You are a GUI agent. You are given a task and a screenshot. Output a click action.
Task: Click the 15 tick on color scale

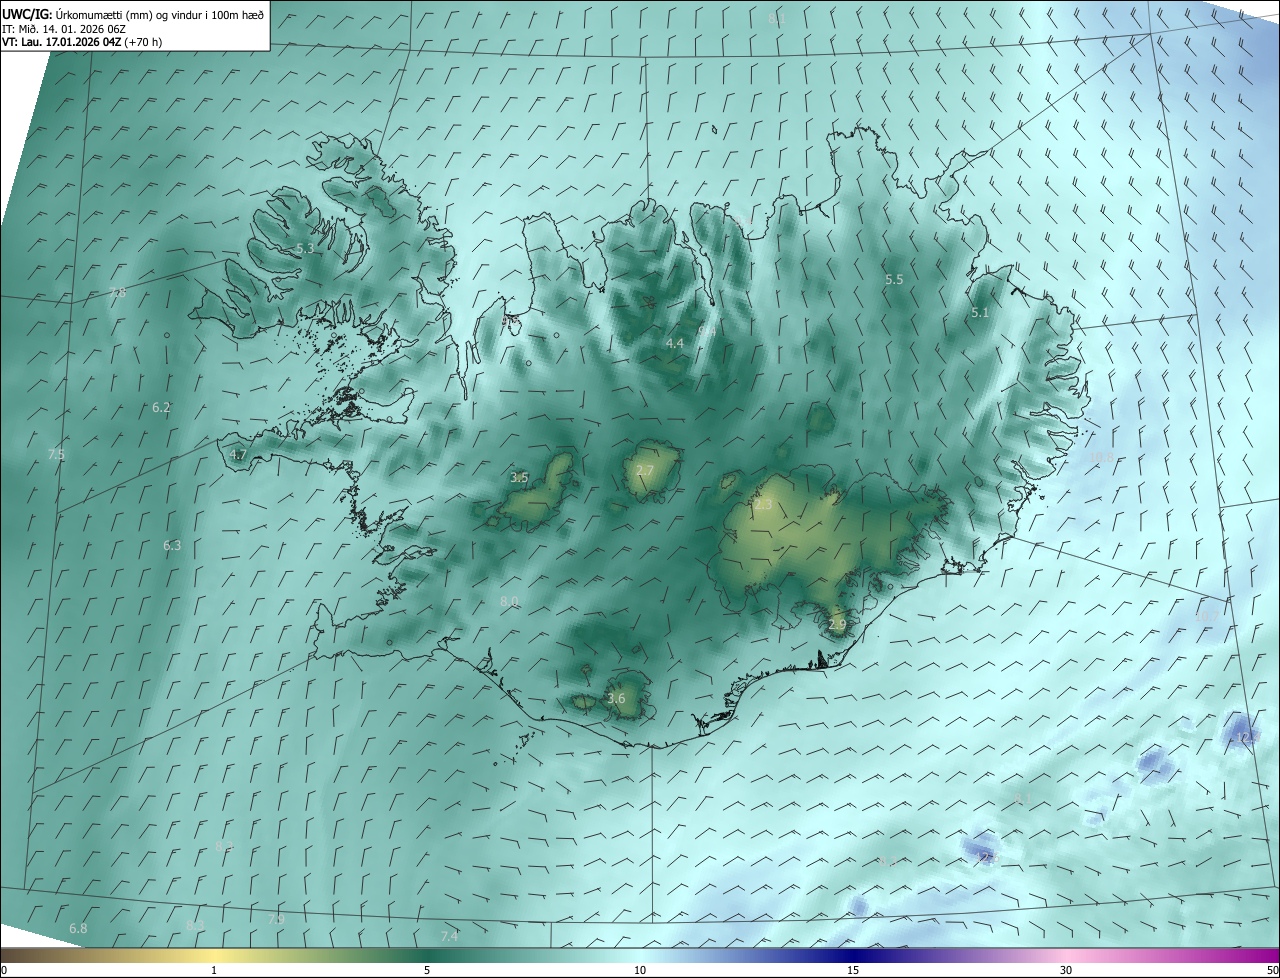click(x=853, y=970)
